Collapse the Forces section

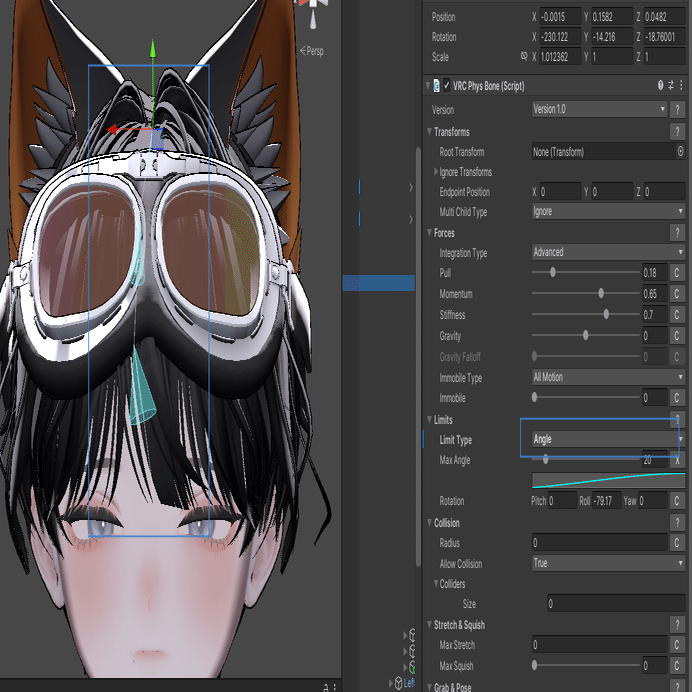429,233
